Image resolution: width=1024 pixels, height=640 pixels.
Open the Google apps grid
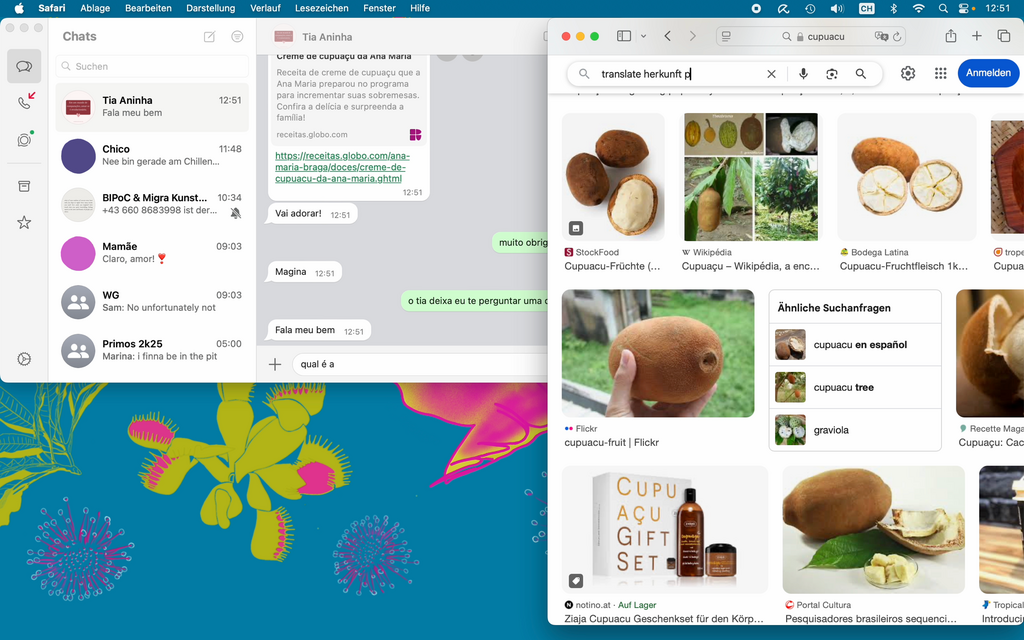[x=940, y=73]
